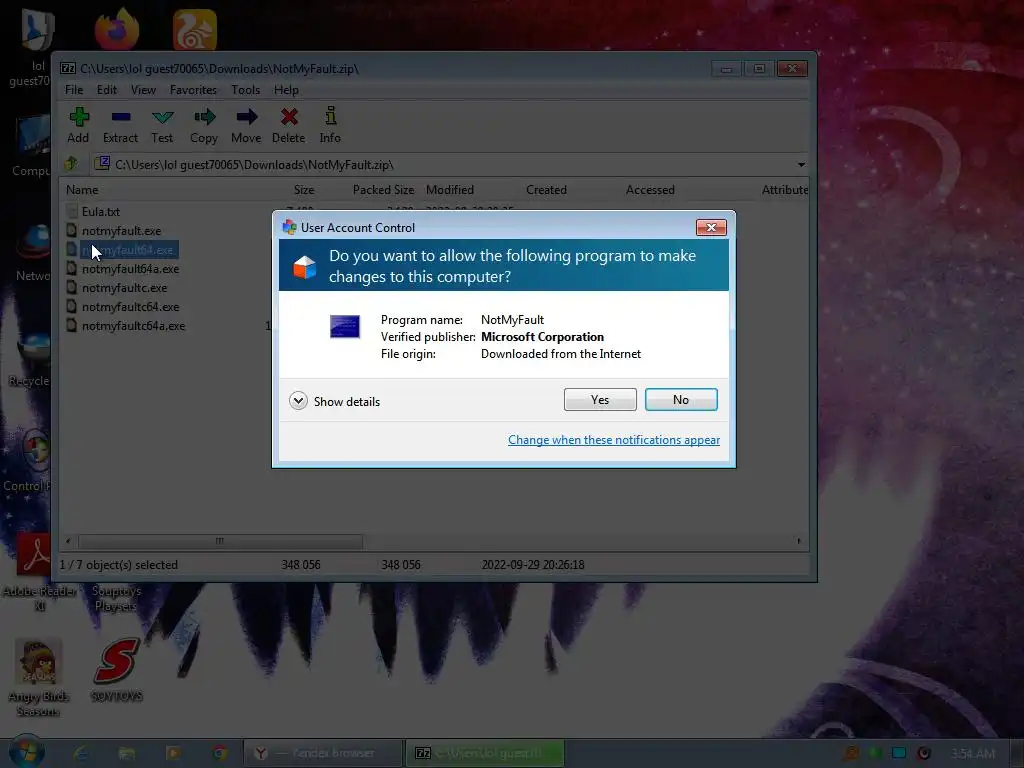Open the Tools menu
1024x768 pixels.
click(x=246, y=89)
